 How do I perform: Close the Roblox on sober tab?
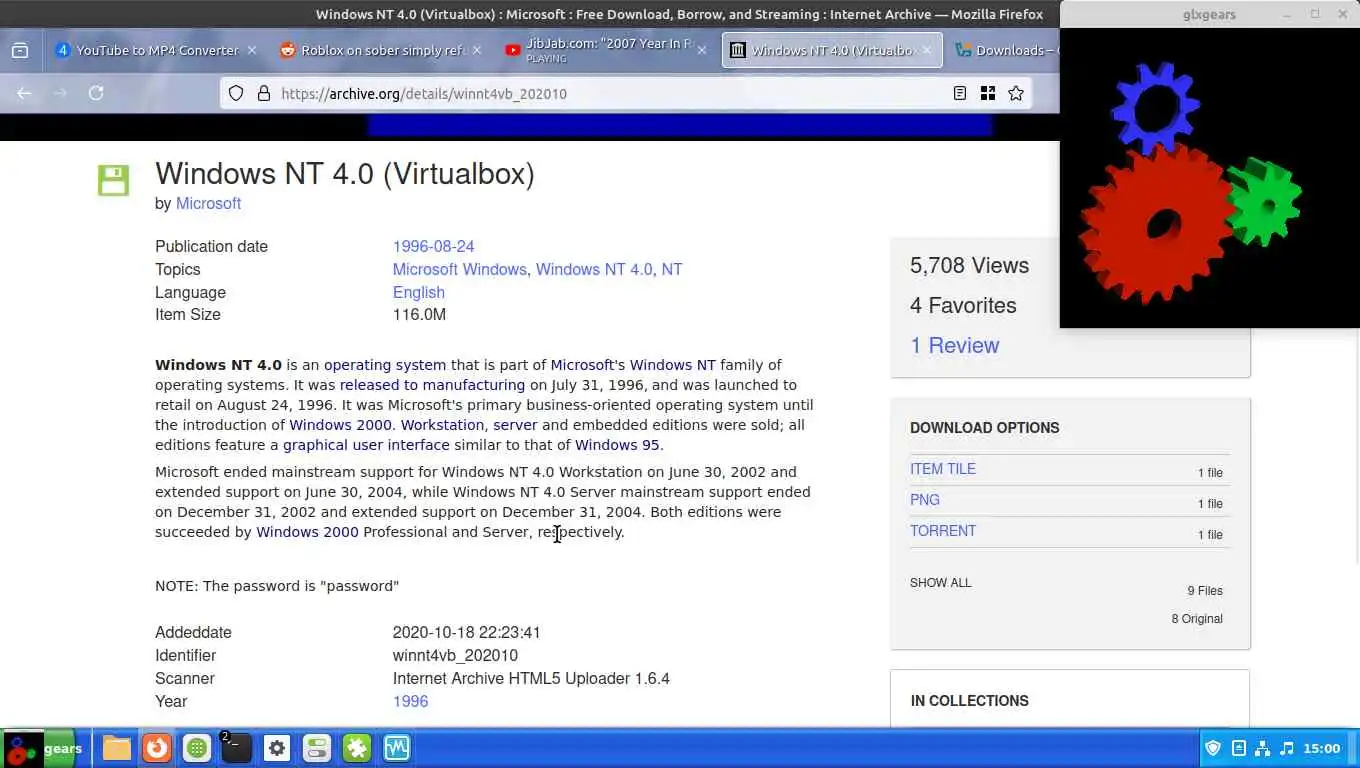click(x=477, y=50)
